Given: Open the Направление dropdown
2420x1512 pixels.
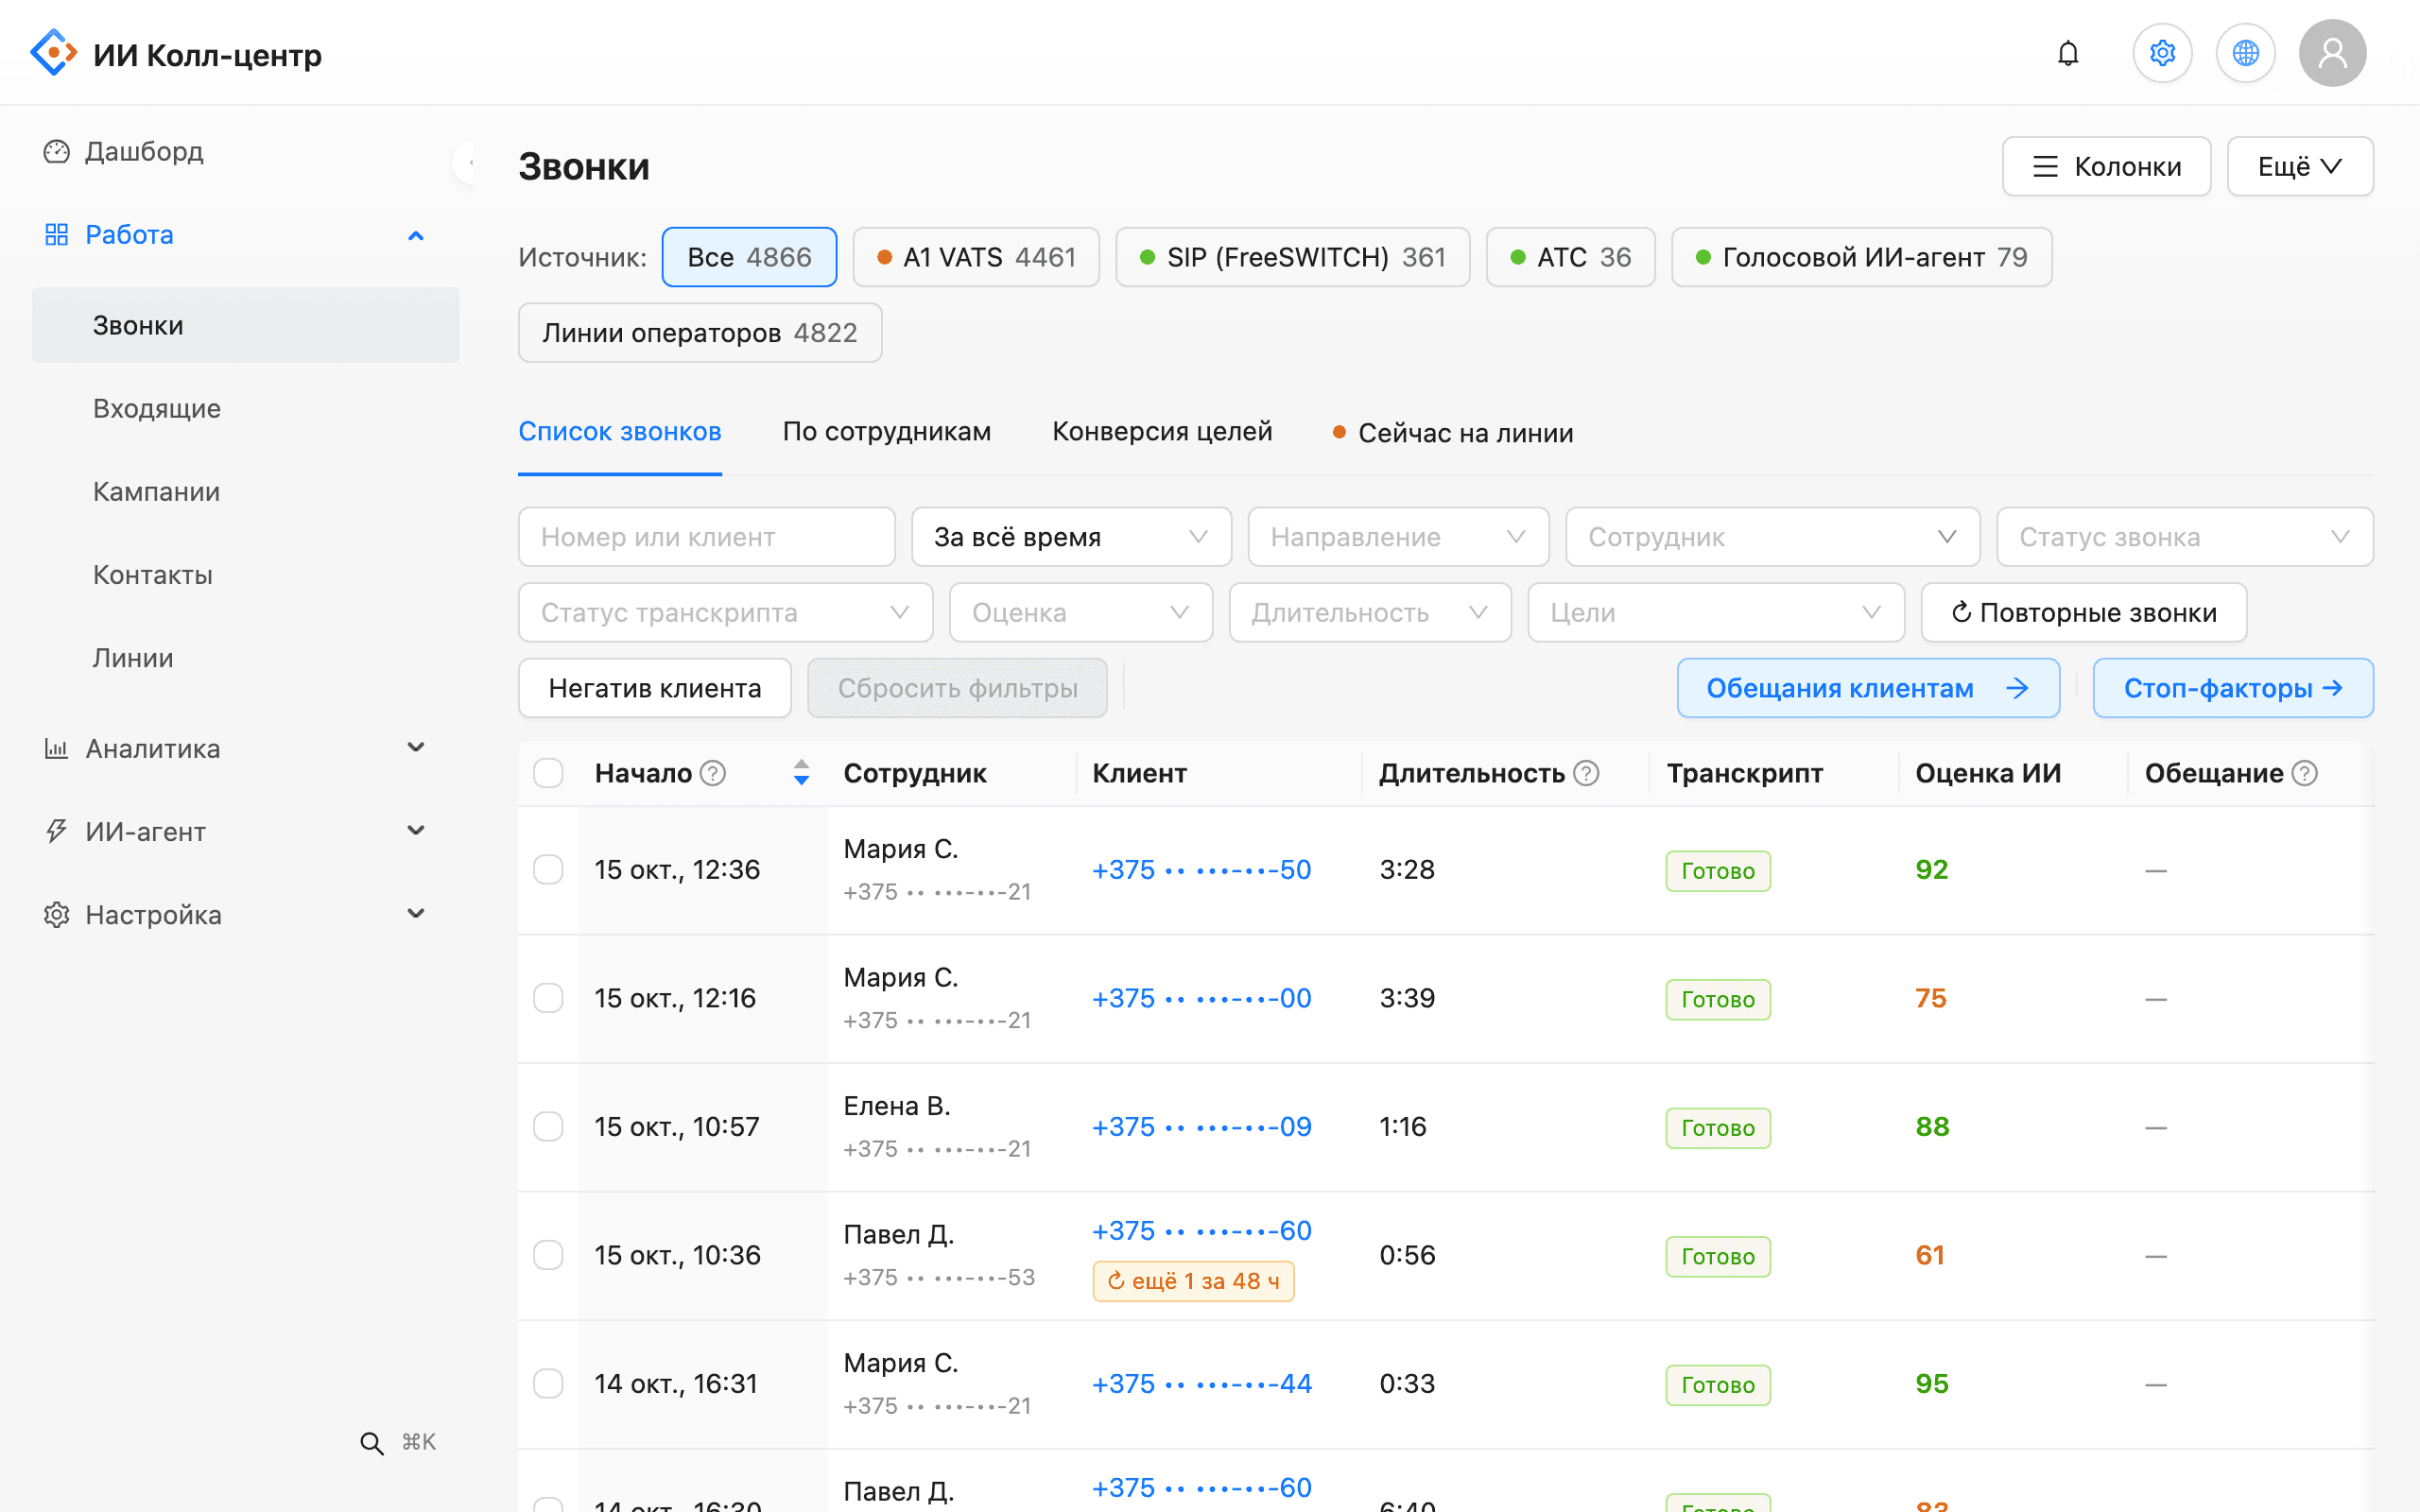Looking at the screenshot, I should click(1398, 537).
